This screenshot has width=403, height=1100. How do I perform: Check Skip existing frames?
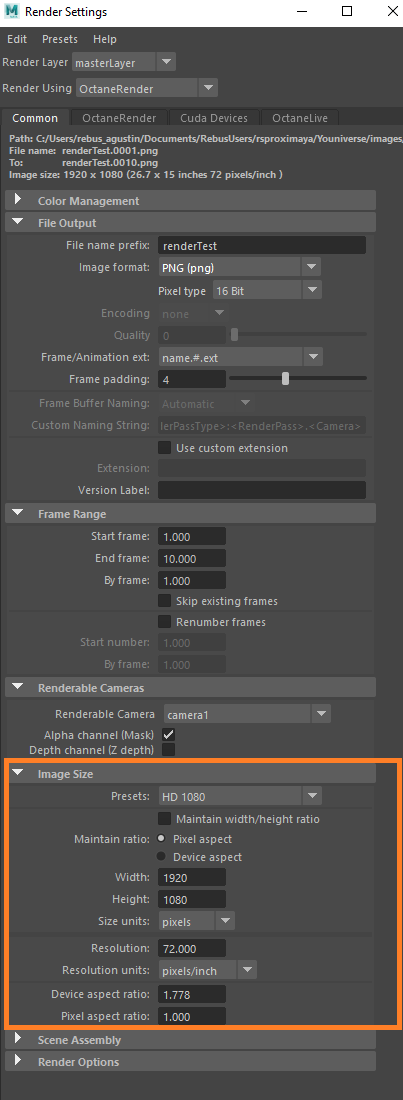(x=164, y=601)
